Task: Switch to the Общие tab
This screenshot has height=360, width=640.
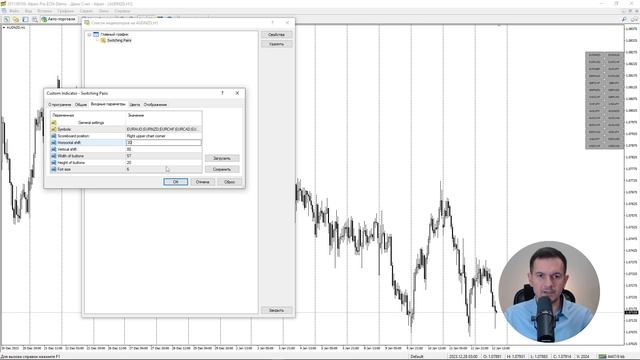Action: point(81,105)
